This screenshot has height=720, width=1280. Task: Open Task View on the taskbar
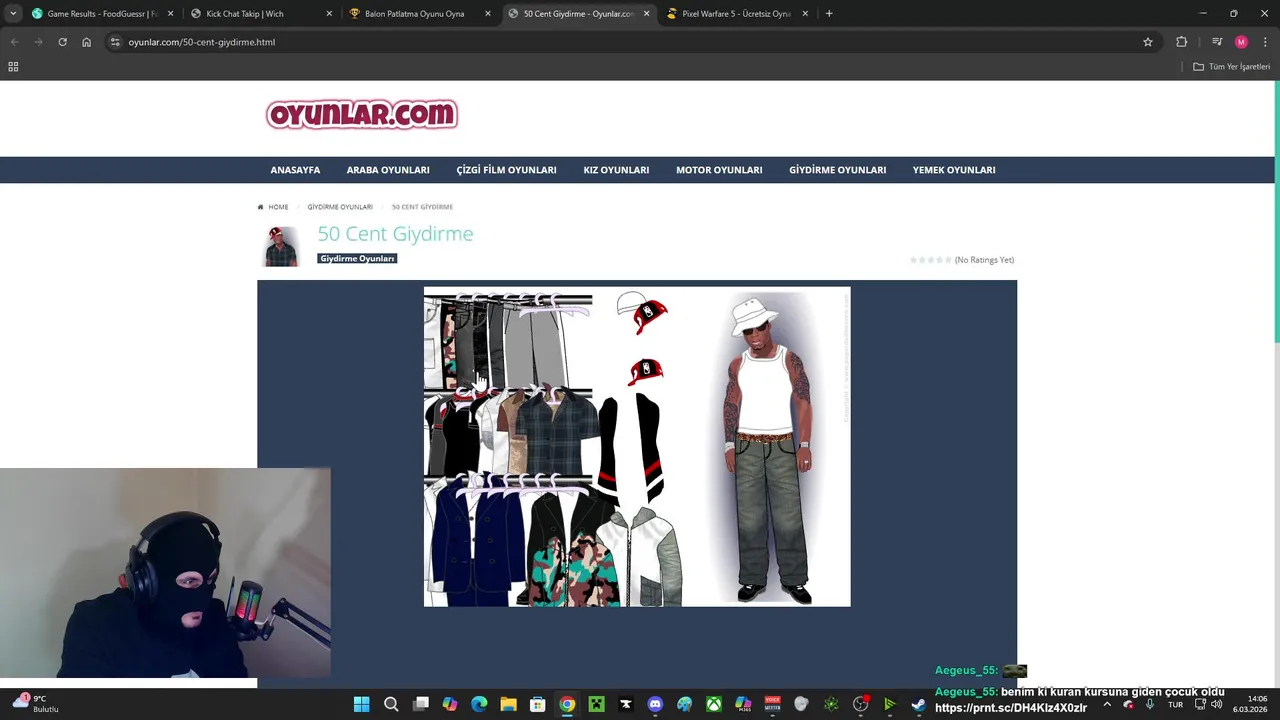[421, 704]
